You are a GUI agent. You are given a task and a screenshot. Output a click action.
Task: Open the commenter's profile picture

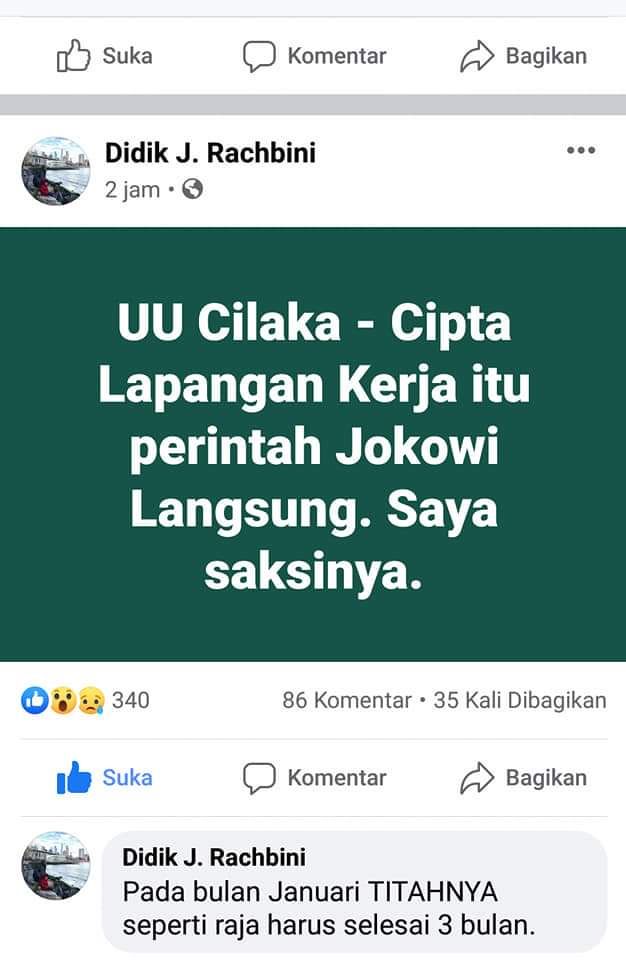coord(56,866)
